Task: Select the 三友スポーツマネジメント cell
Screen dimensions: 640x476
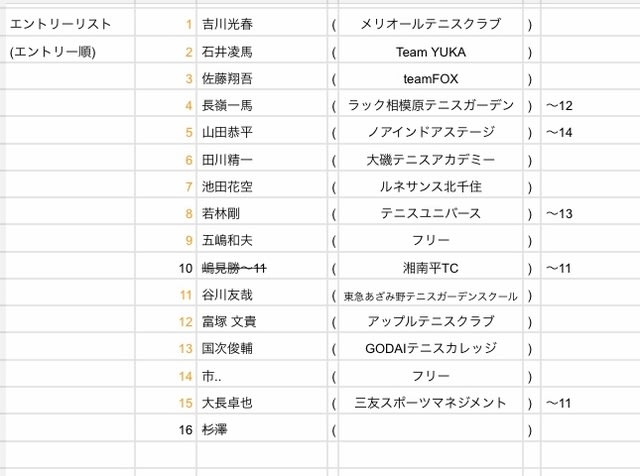Action: [x=431, y=403]
